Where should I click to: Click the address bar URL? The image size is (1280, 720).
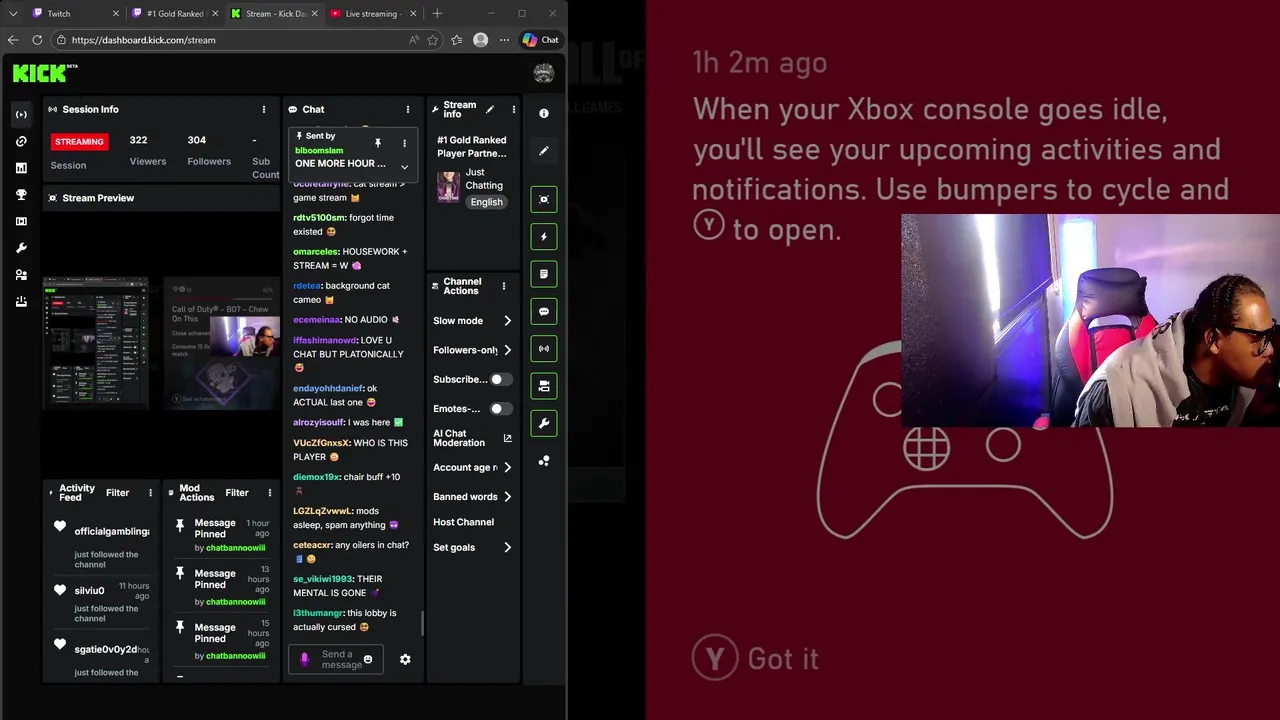(x=144, y=40)
